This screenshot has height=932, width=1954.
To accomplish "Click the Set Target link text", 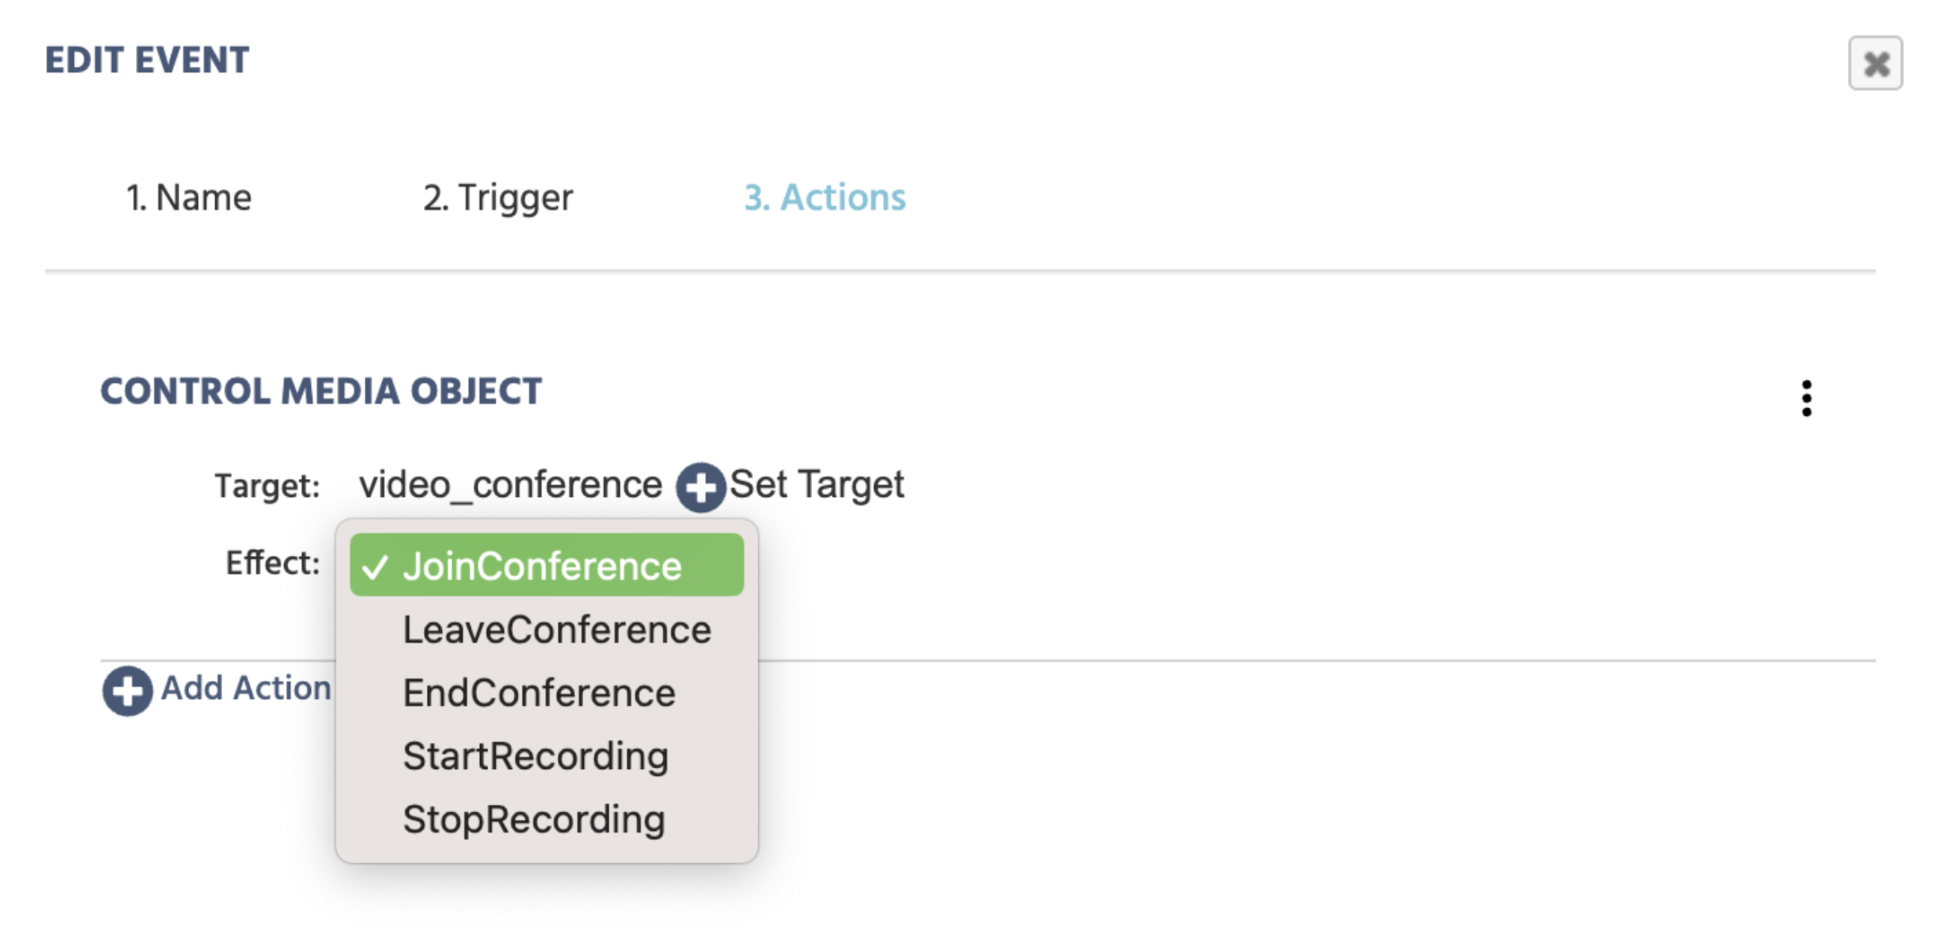I will [x=817, y=485].
